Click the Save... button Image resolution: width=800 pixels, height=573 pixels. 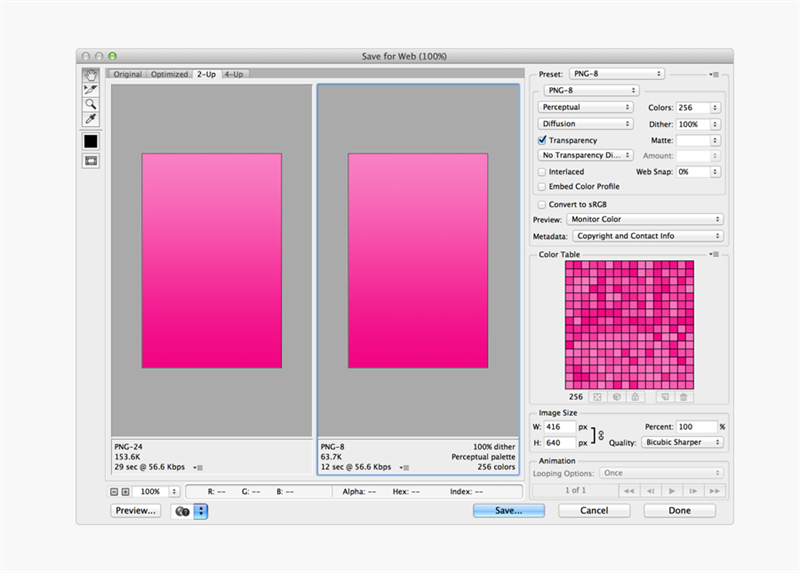point(509,511)
